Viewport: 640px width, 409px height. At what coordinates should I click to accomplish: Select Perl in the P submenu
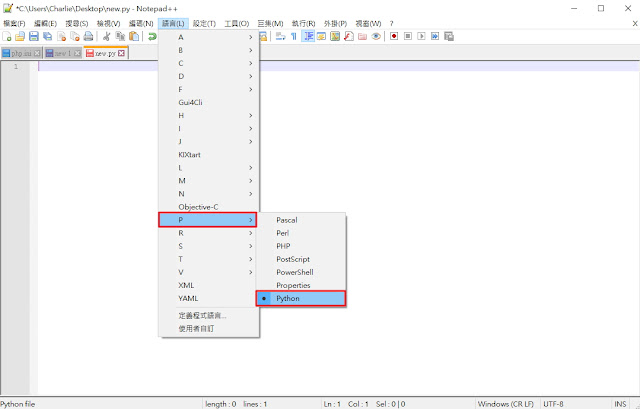[301, 233]
